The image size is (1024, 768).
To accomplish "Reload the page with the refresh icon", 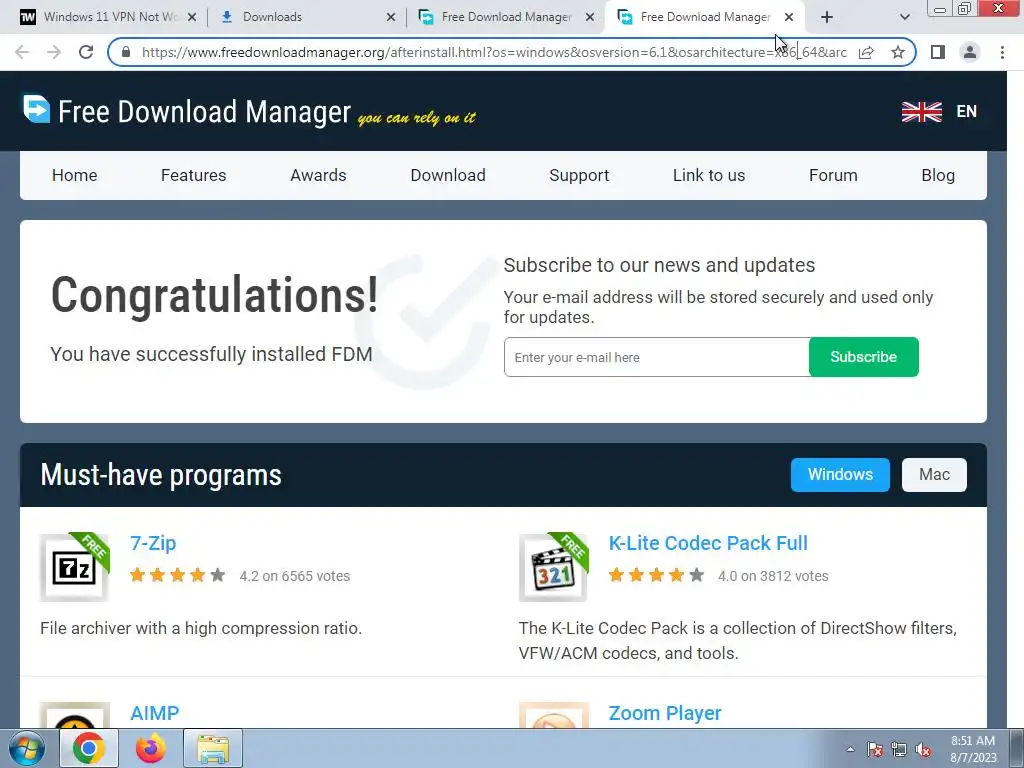I will [86, 52].
